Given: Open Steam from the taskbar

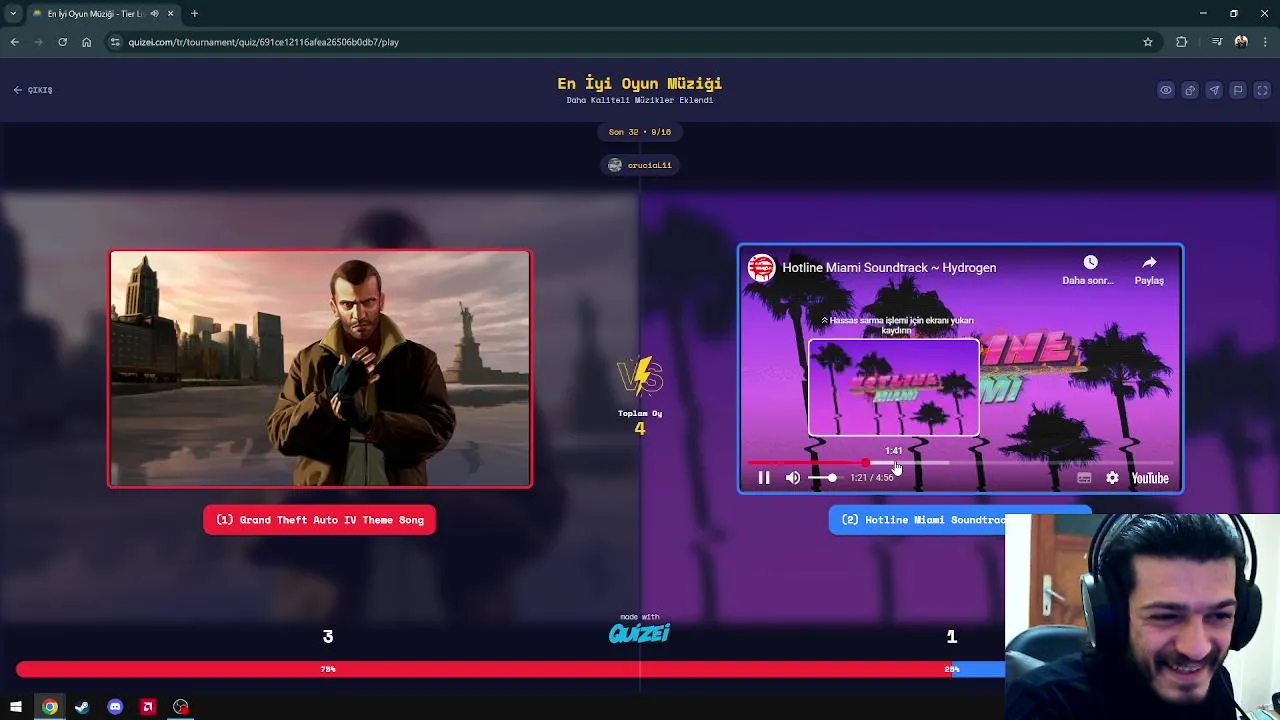Looking at the screenshot, I should tap(82, 707).
